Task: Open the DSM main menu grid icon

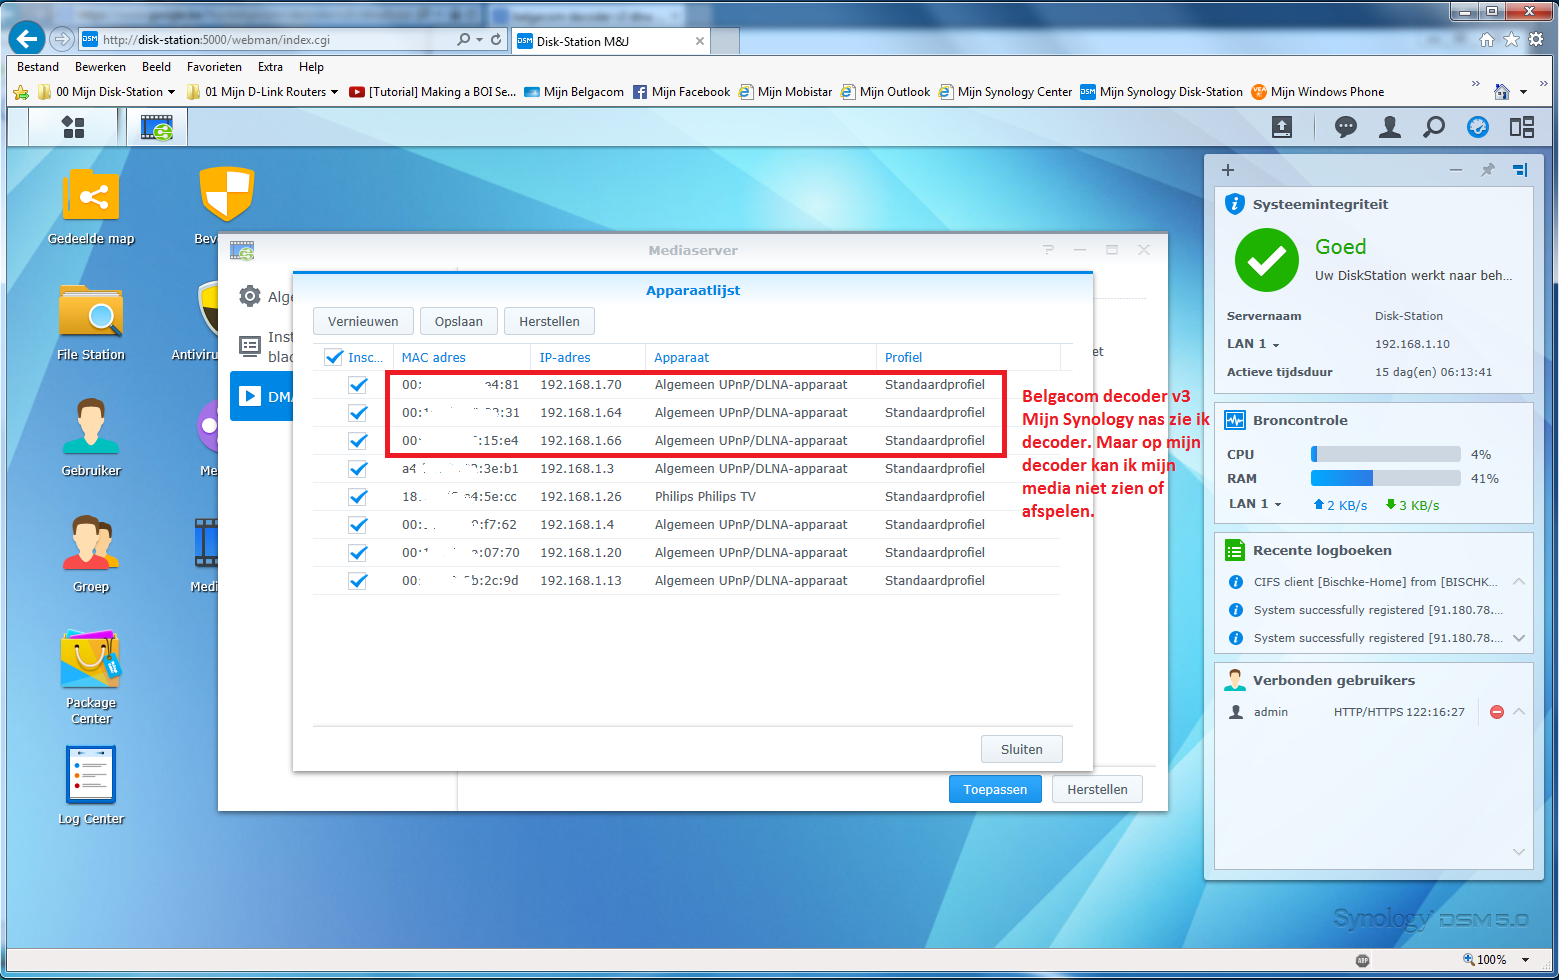Action: point(73,127)
